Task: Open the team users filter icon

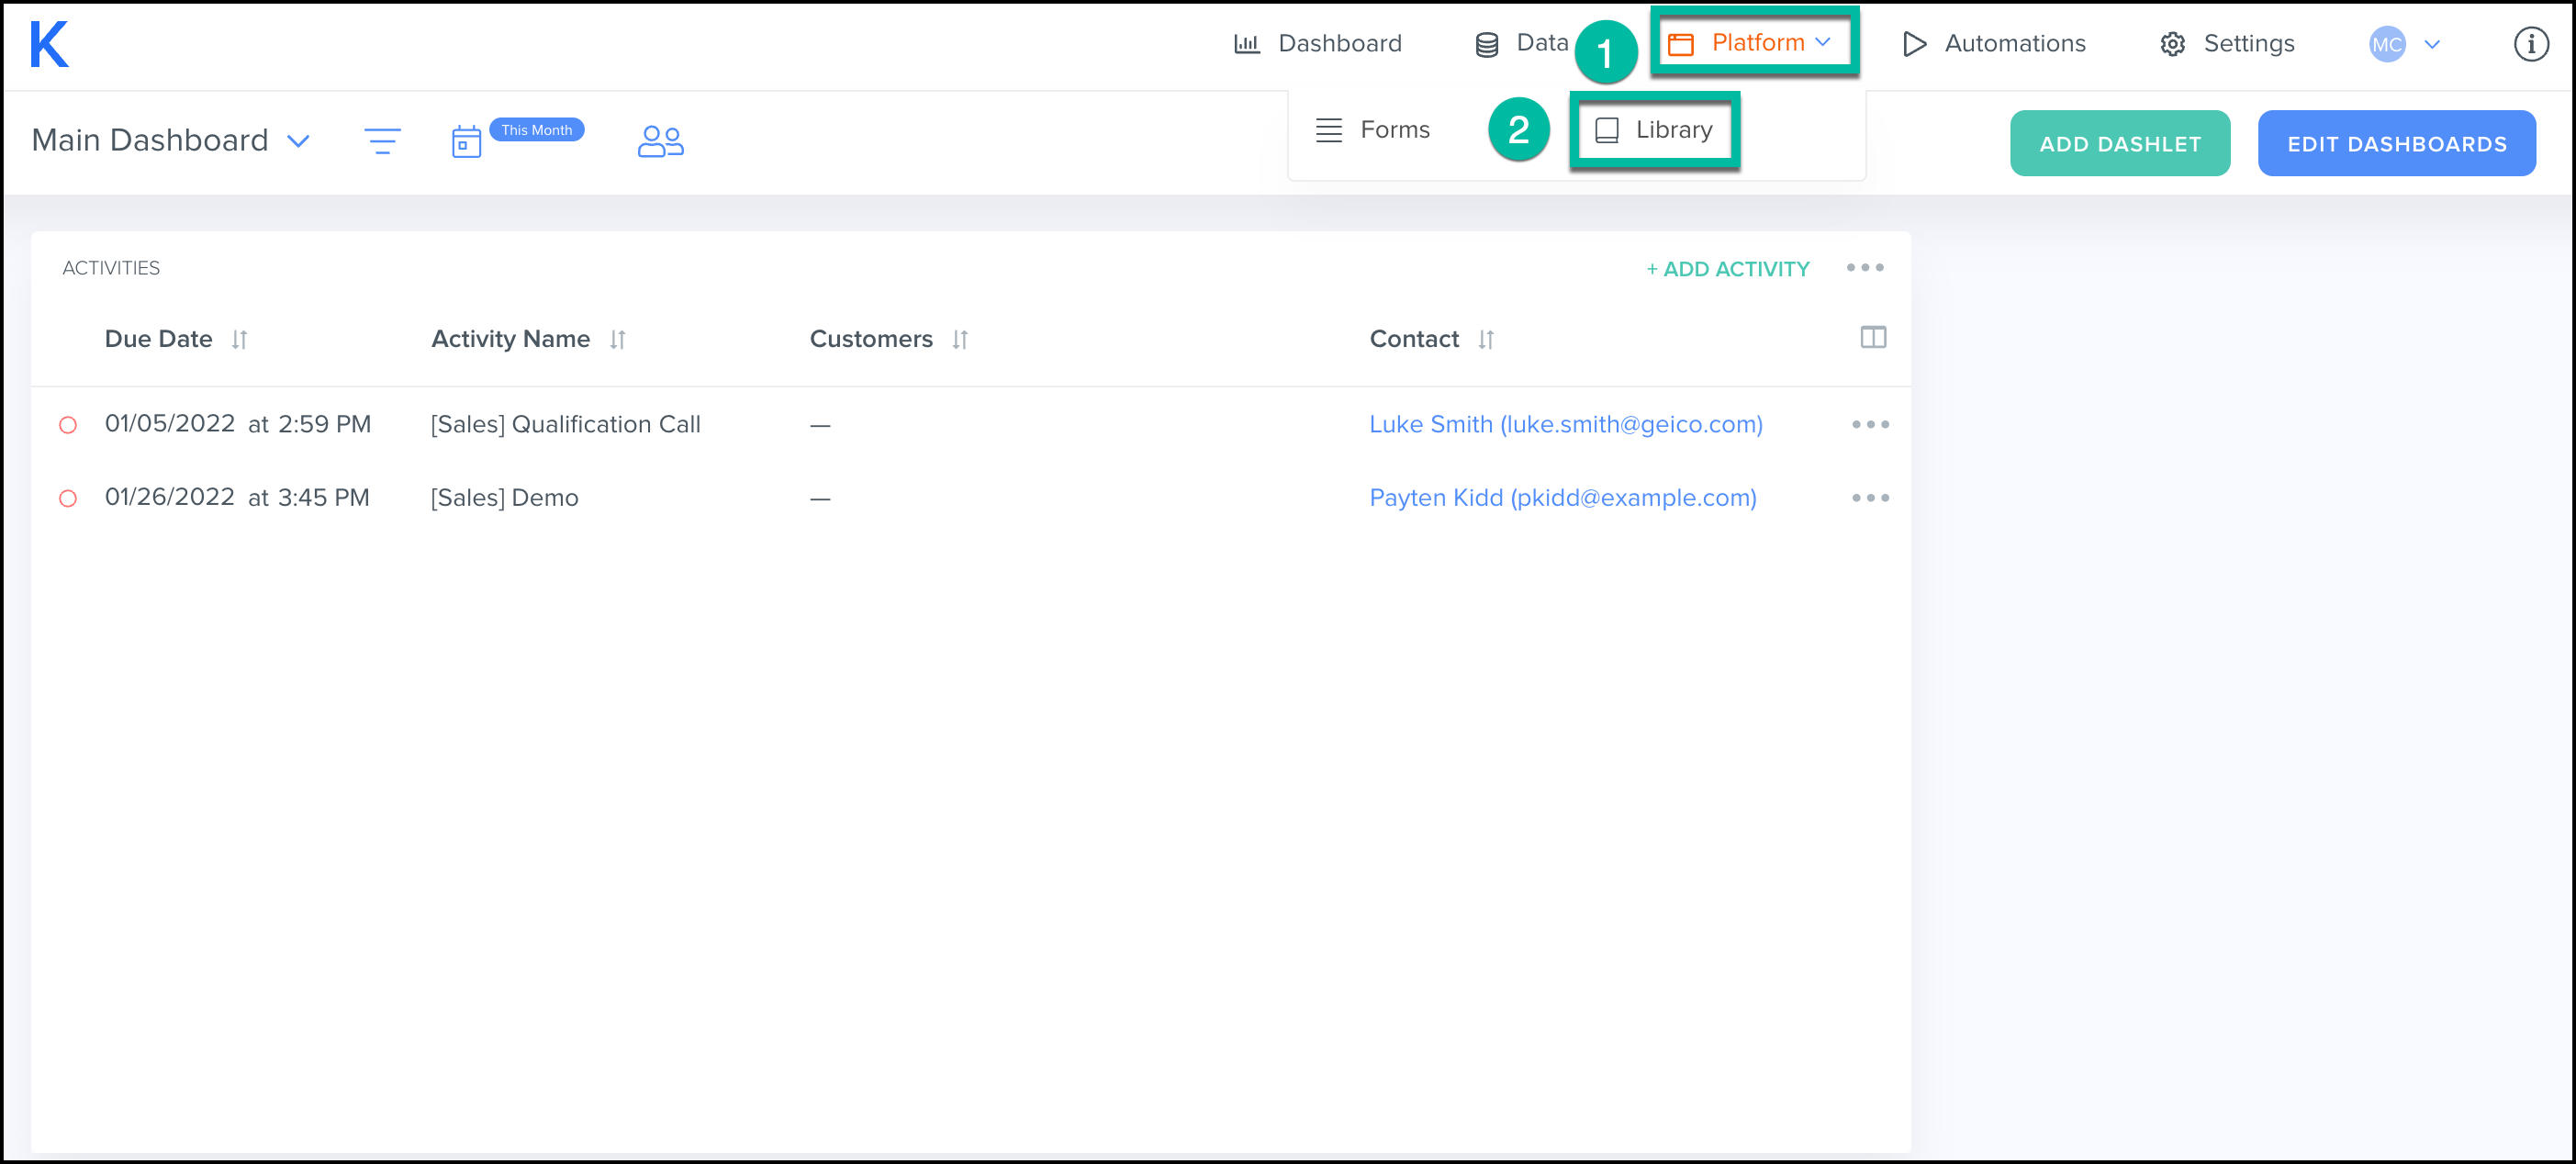Action: 660,141
